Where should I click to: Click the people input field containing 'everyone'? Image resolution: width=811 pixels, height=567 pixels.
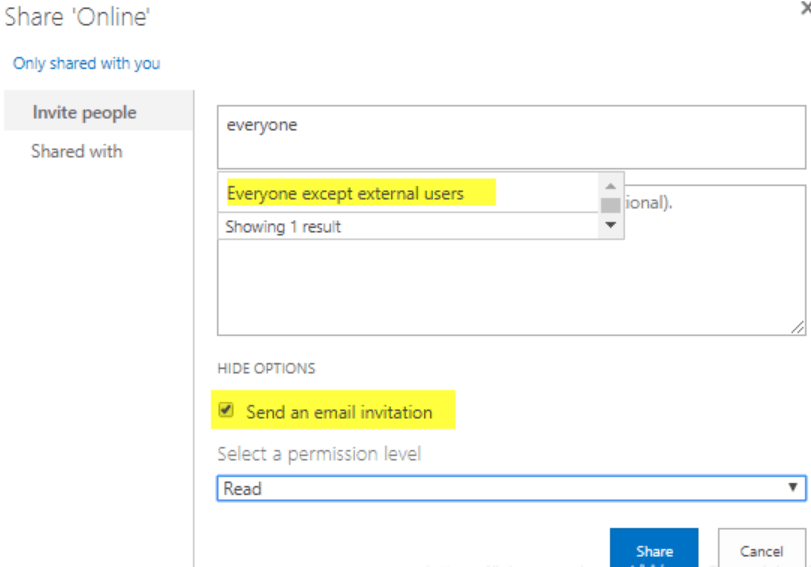click(x=511, y=137)
